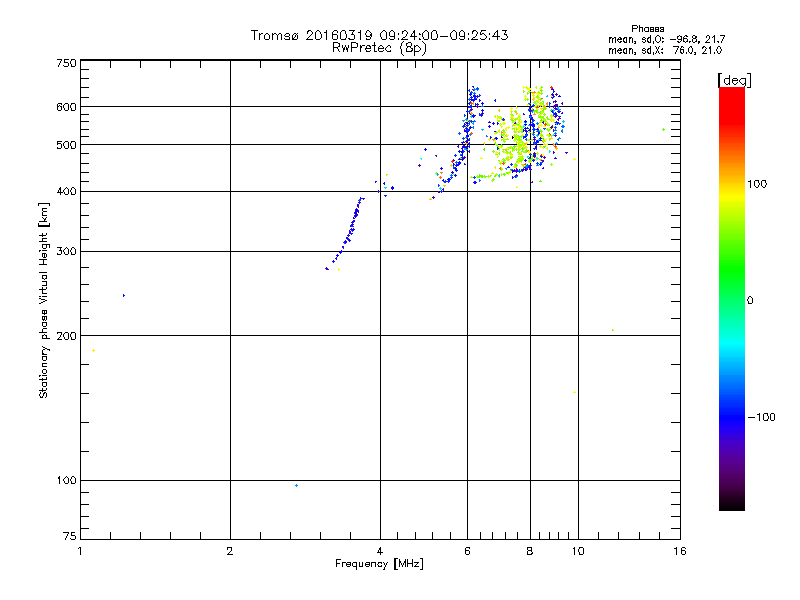Viewport: 800px width, 600px height.
Task: Click y-axis tick label '75'
Action: pos(70,536)
